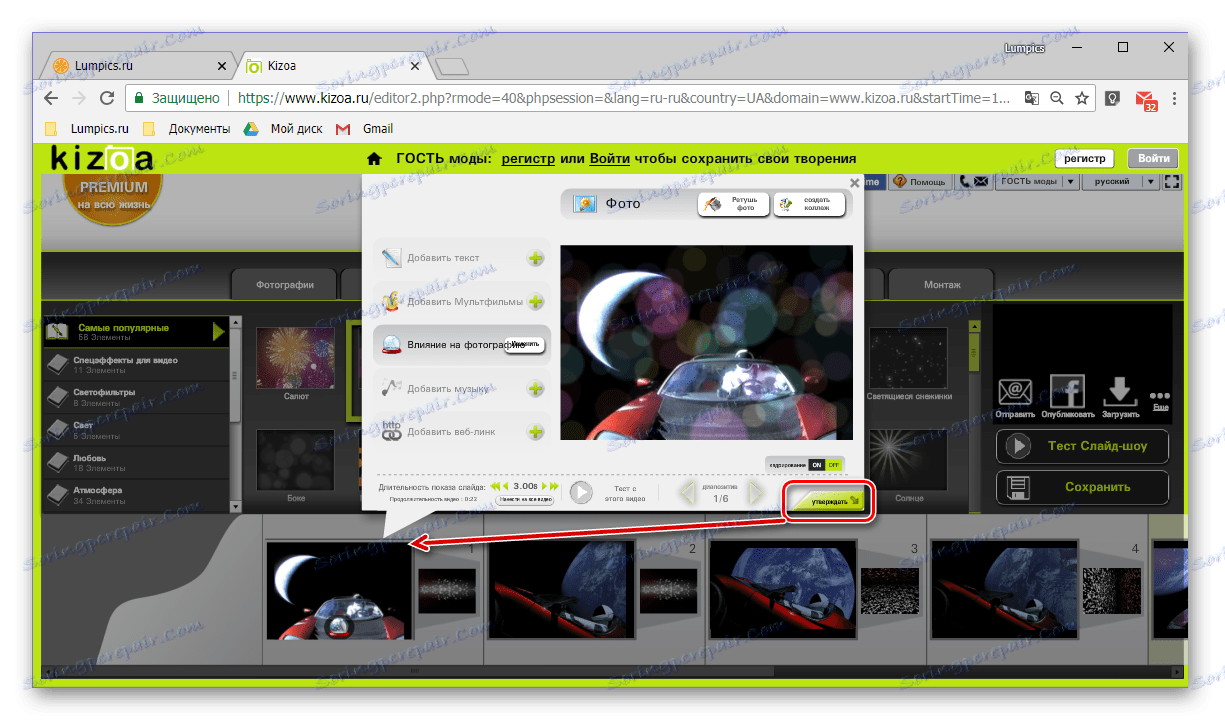Image resolution: width=1225 pixels, height=720 pixels.
Task: Open the Любовь effects category
Action: pos(136,463)
